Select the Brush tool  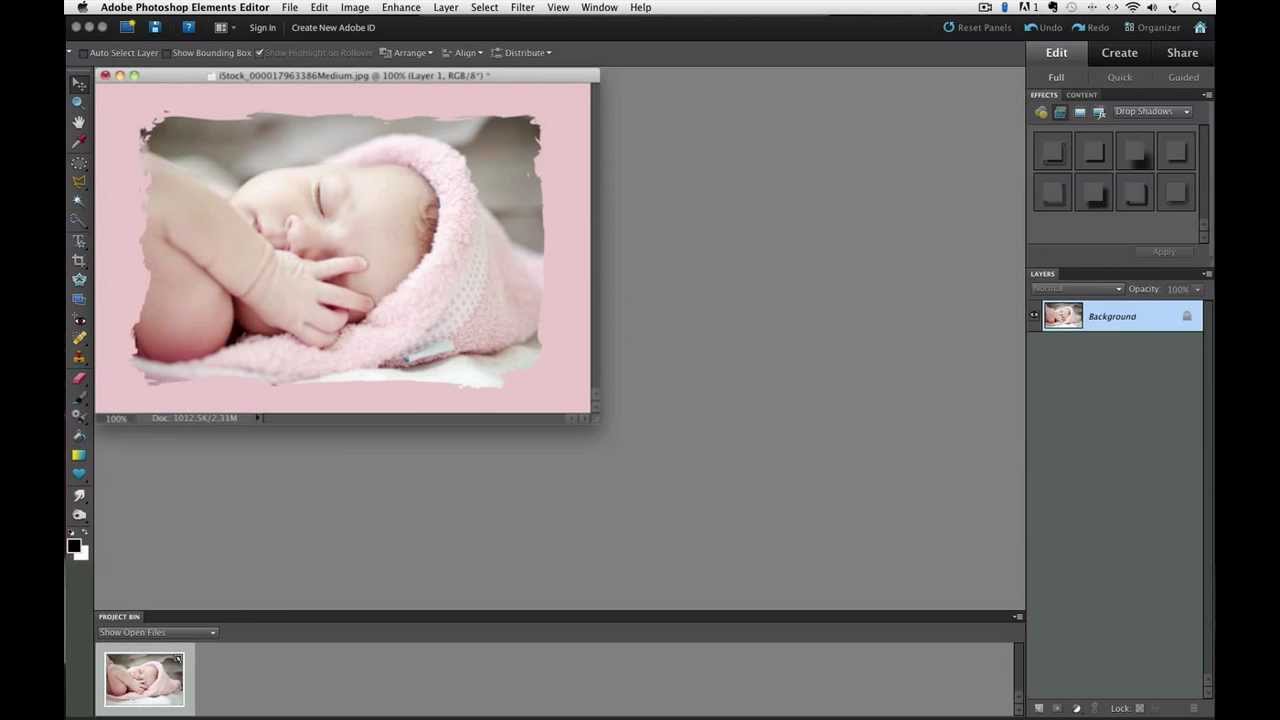coord(79,397)
